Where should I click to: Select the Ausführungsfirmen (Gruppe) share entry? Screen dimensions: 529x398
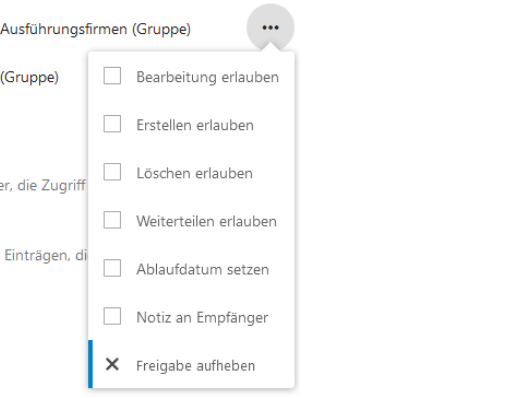[x=95, y=29]
